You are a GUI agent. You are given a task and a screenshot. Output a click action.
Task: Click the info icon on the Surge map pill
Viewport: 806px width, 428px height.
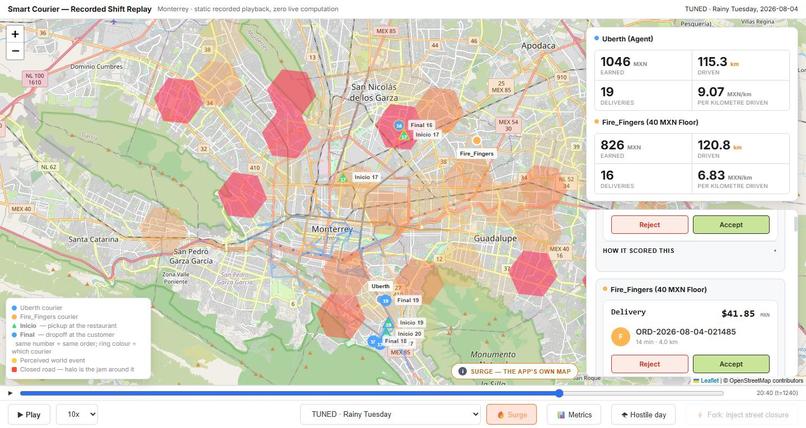462,371
